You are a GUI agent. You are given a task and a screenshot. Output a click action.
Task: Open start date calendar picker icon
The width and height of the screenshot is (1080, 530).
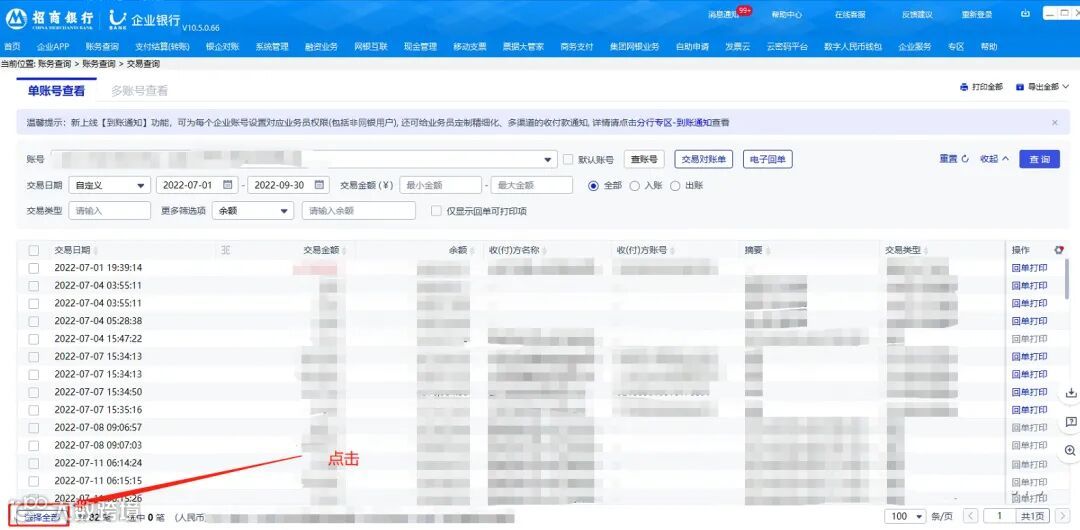click(228, 185)
